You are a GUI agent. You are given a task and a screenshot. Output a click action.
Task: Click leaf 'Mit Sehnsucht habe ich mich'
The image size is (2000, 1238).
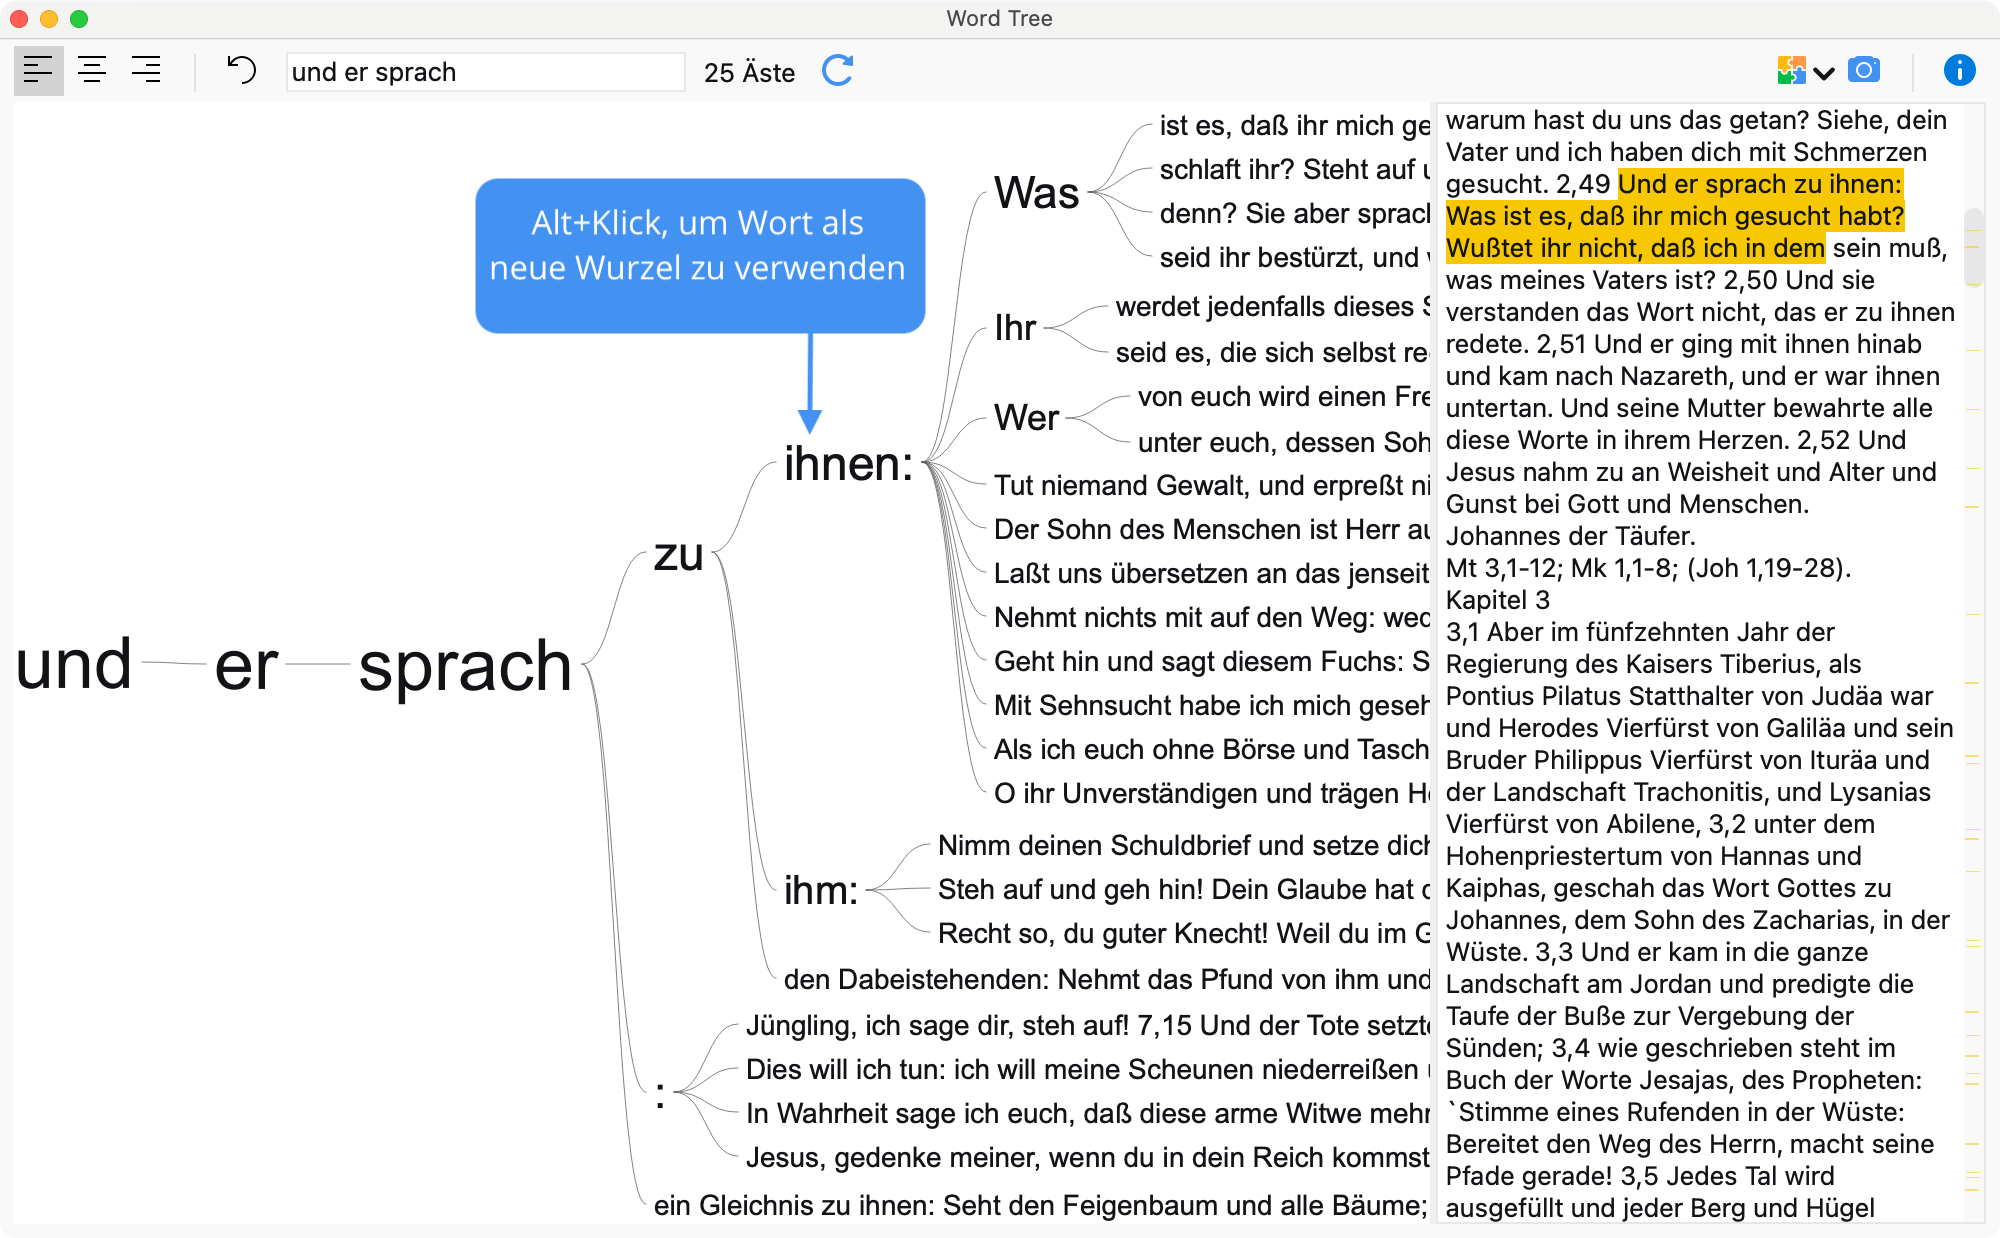tap(1212, 706)
